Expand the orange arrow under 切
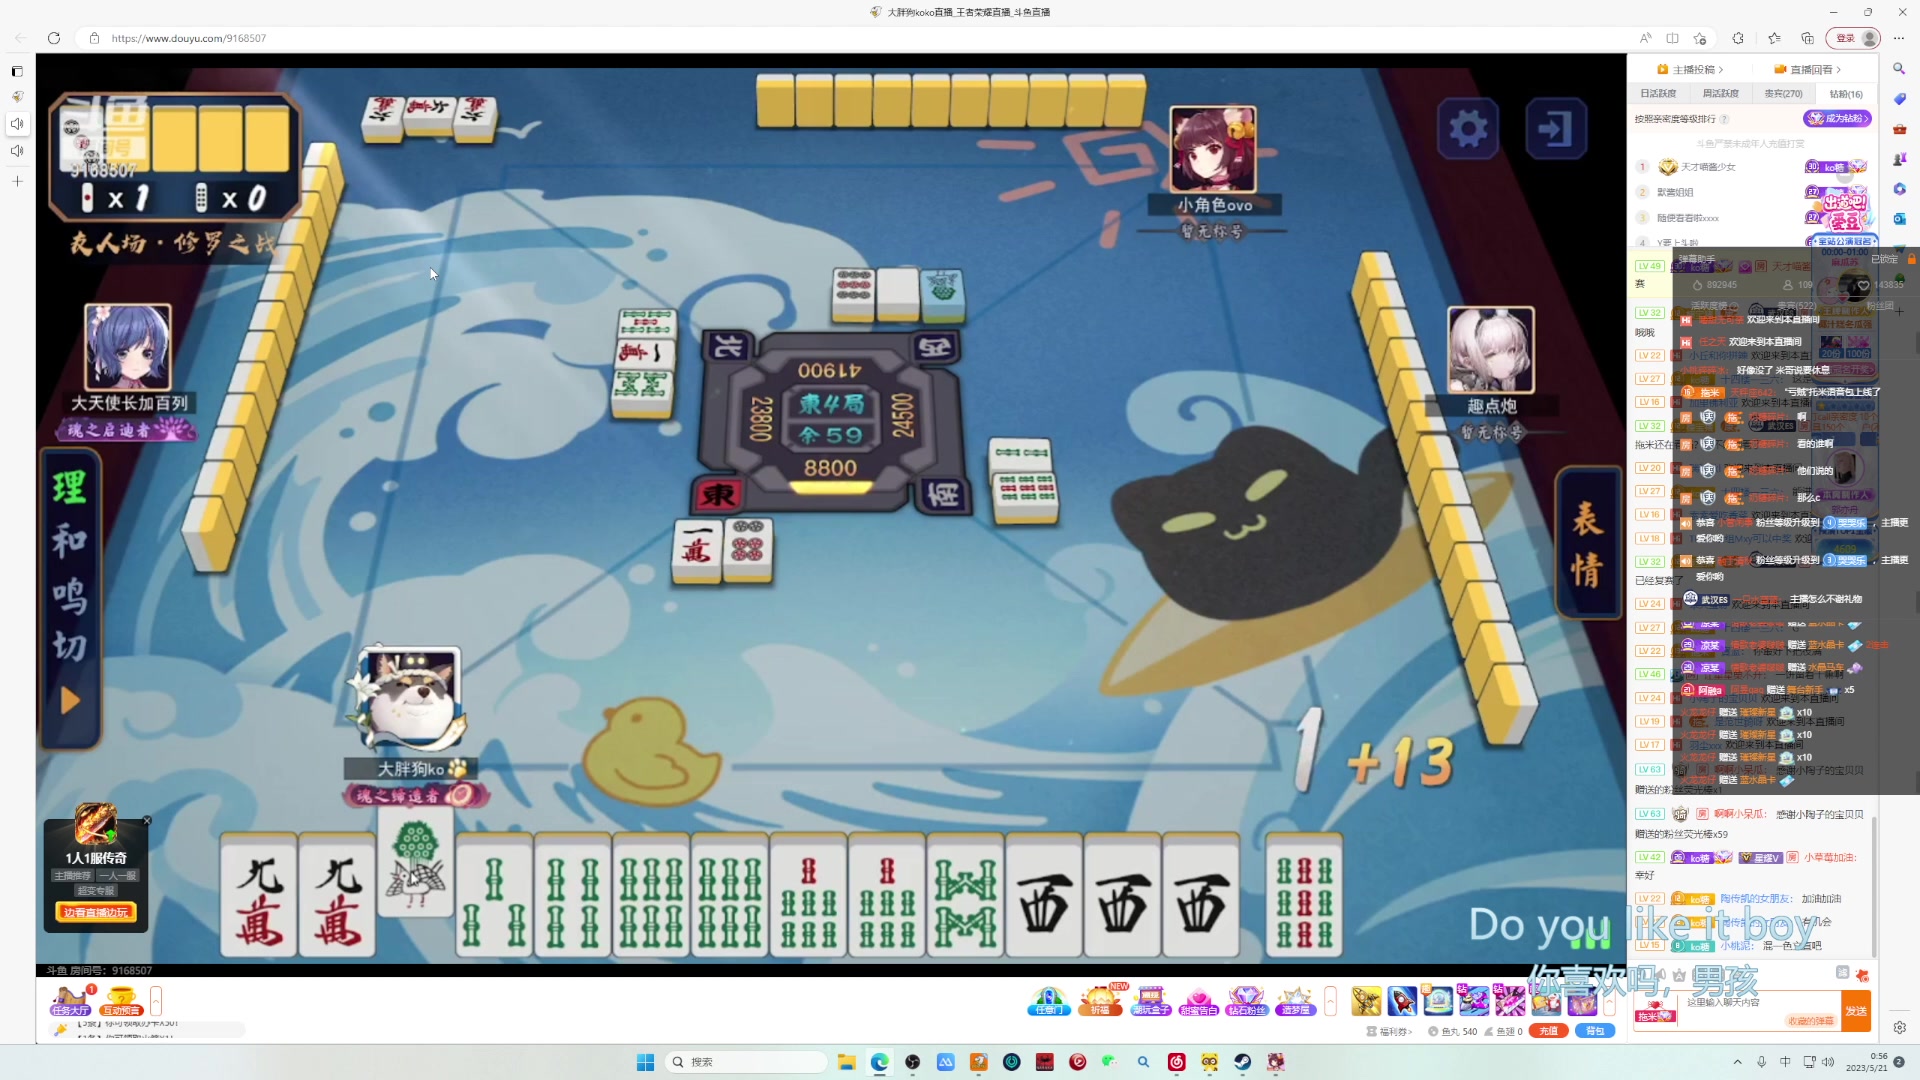This screenshot has height=1080, width=1920. (70, 701)
